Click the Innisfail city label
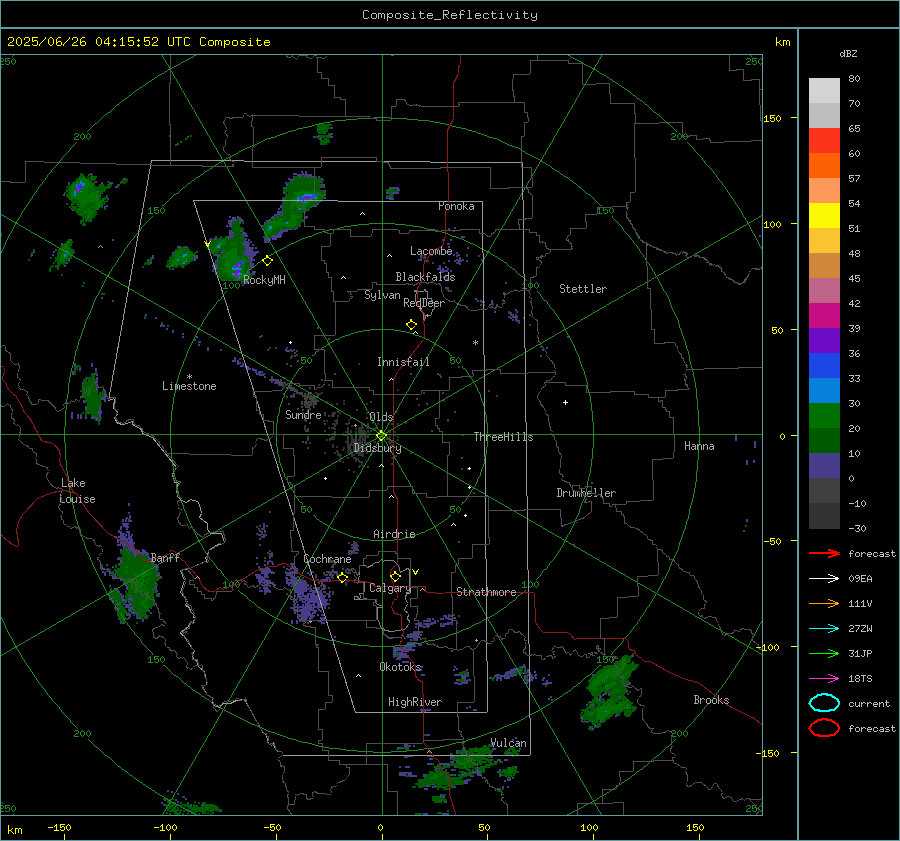This screenshot has width=900, height=841. pos(403,362)
